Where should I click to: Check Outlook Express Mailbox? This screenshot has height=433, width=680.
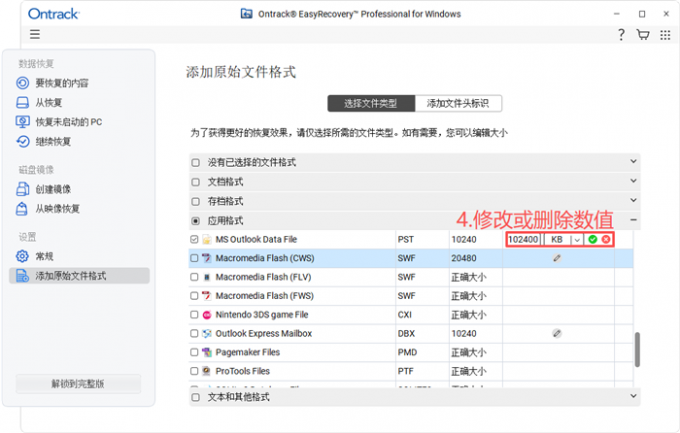click(x=194, y=333)
